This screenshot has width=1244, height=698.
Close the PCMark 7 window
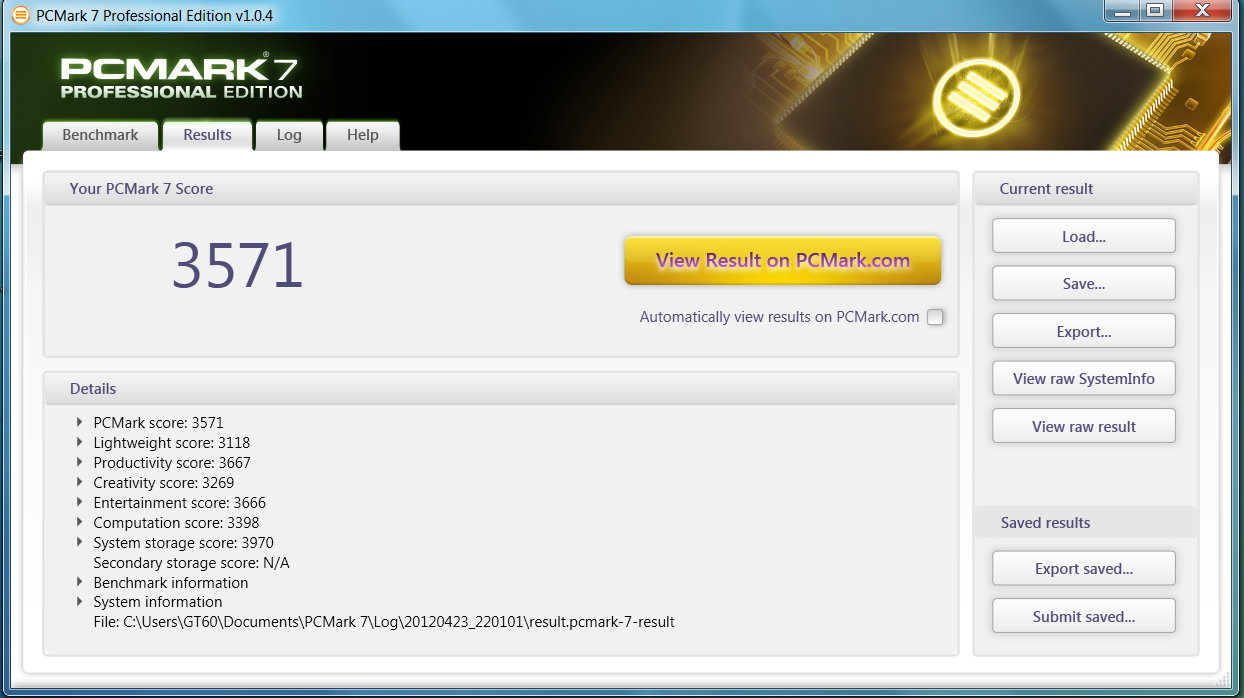(x=1202, y=10)
